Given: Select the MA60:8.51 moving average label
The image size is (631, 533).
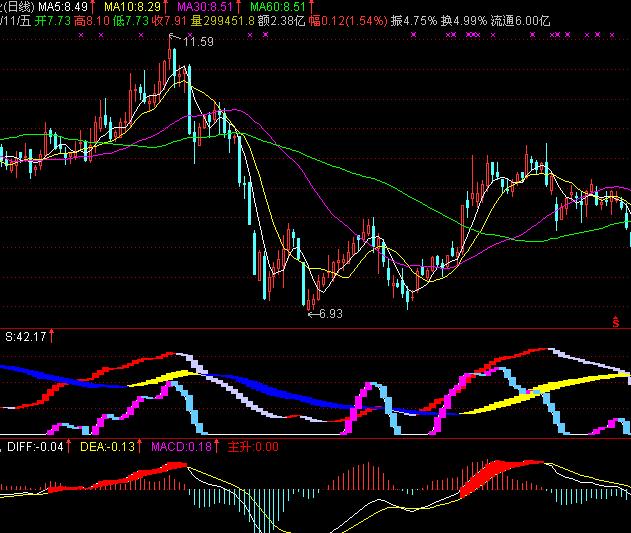Looking at the screenshot, I should 278,7.
